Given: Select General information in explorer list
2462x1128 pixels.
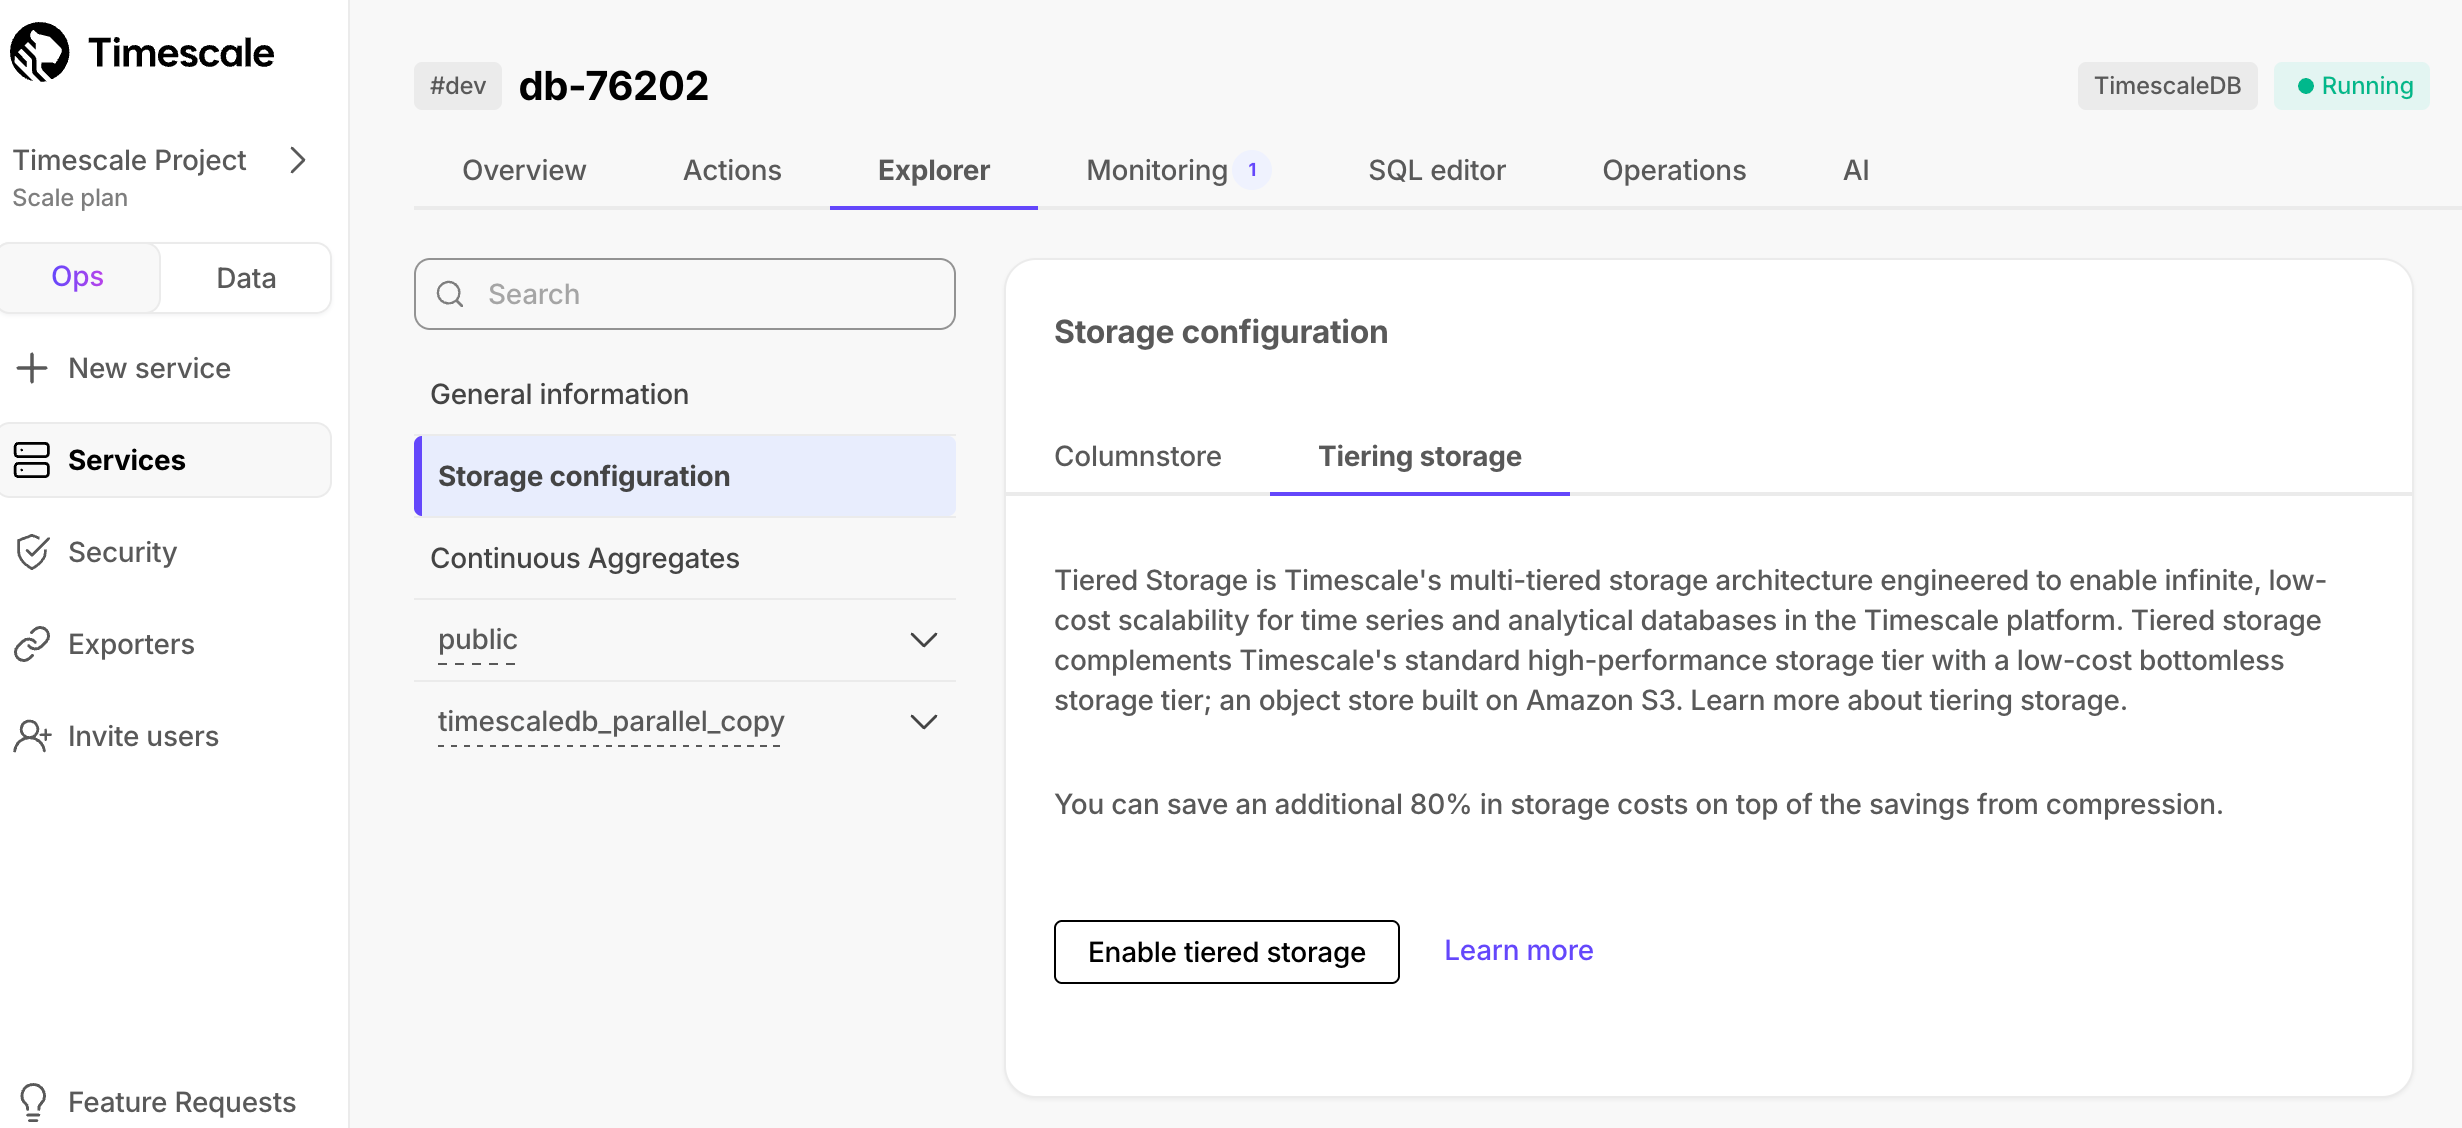Looking at the screenshot, I should 685,395.
